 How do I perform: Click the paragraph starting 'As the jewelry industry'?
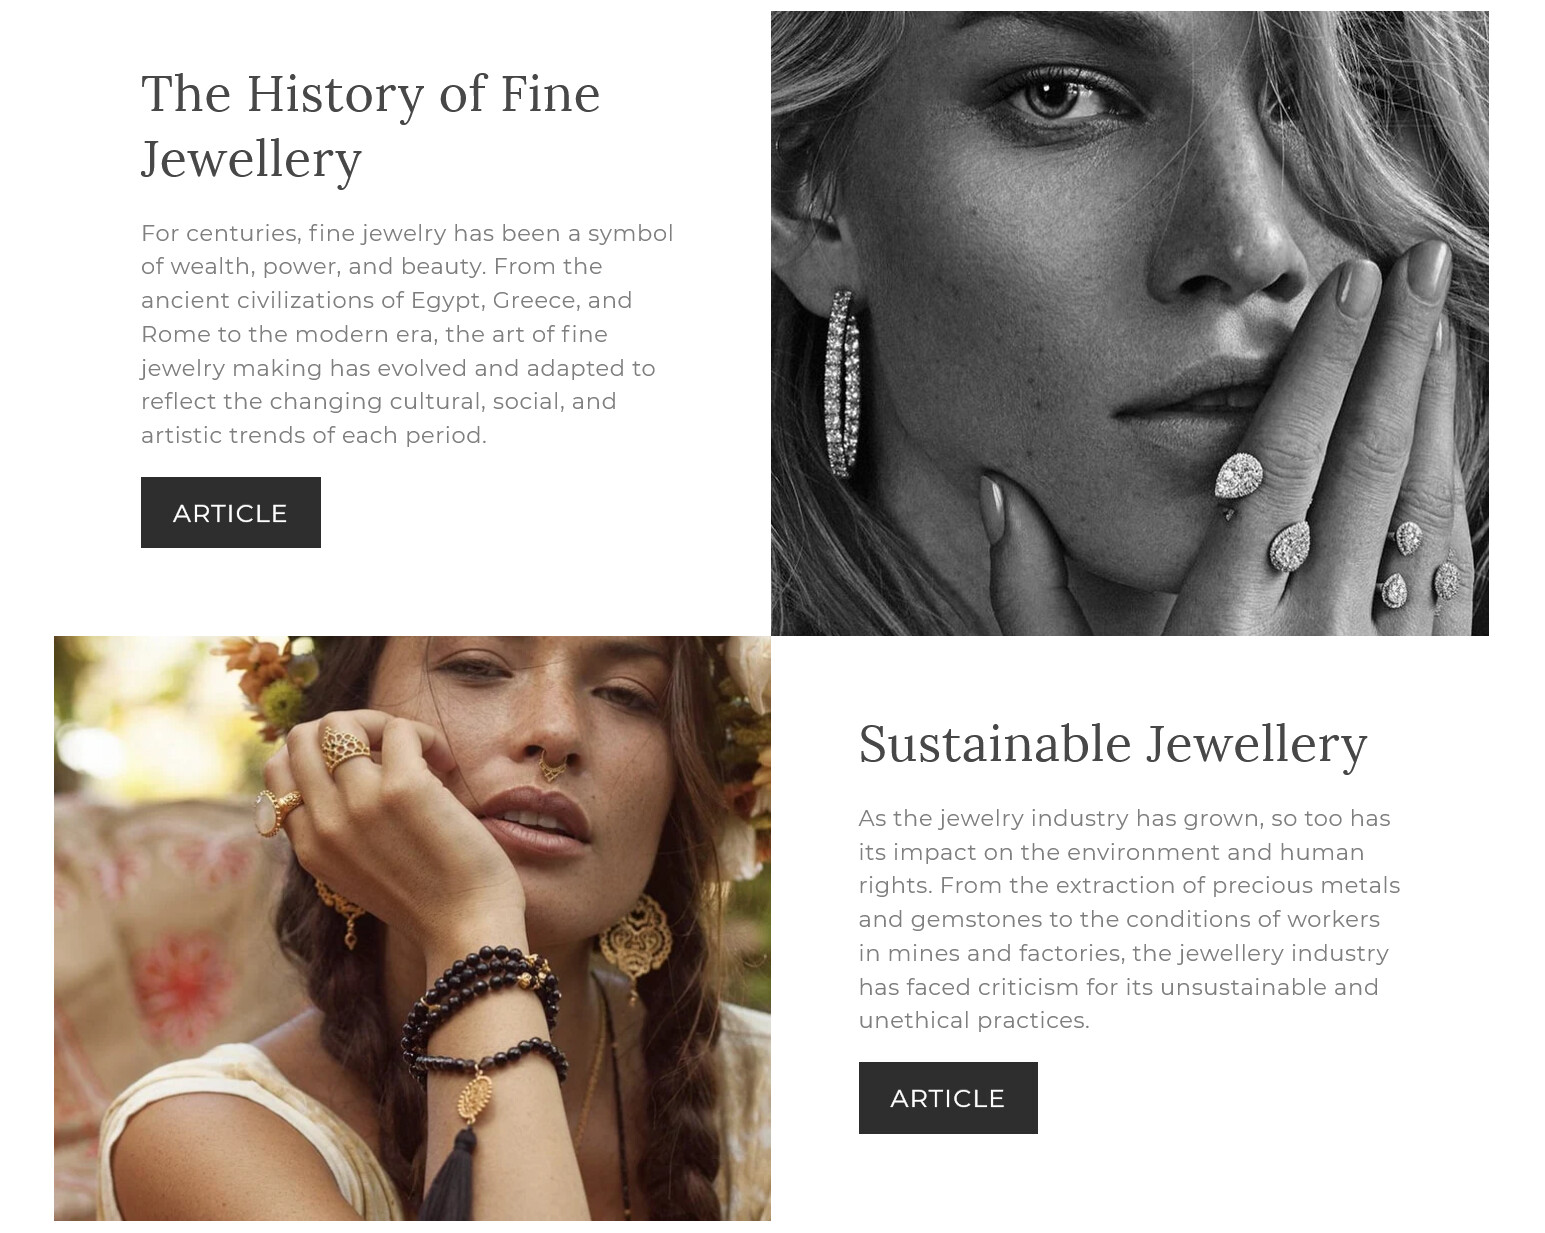point(1129,919)
